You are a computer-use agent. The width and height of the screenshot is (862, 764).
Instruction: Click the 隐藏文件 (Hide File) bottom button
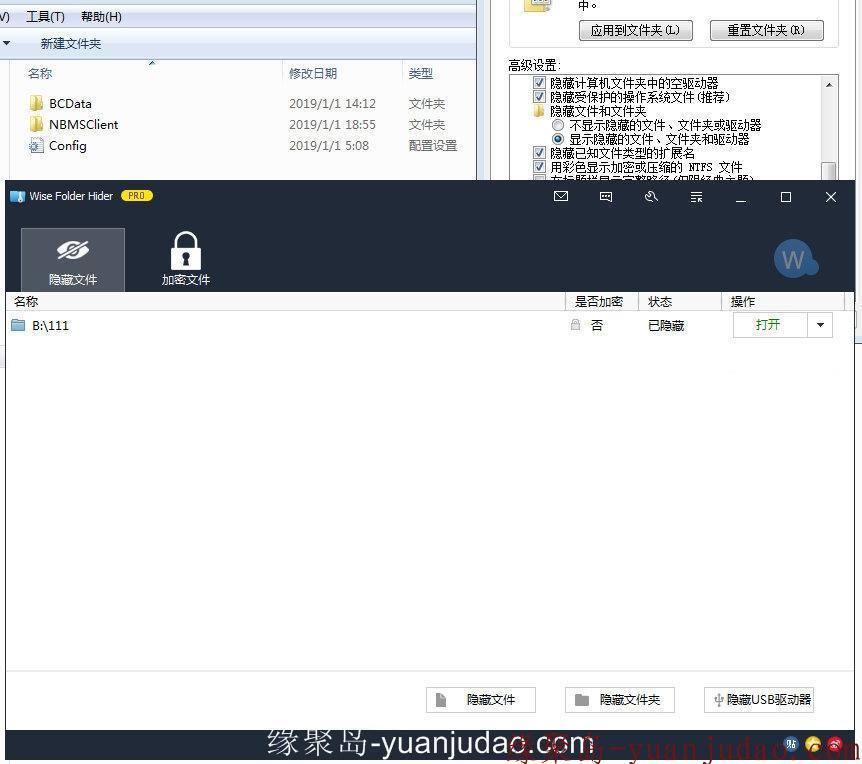pyautogui.click(x=480, y=700)
